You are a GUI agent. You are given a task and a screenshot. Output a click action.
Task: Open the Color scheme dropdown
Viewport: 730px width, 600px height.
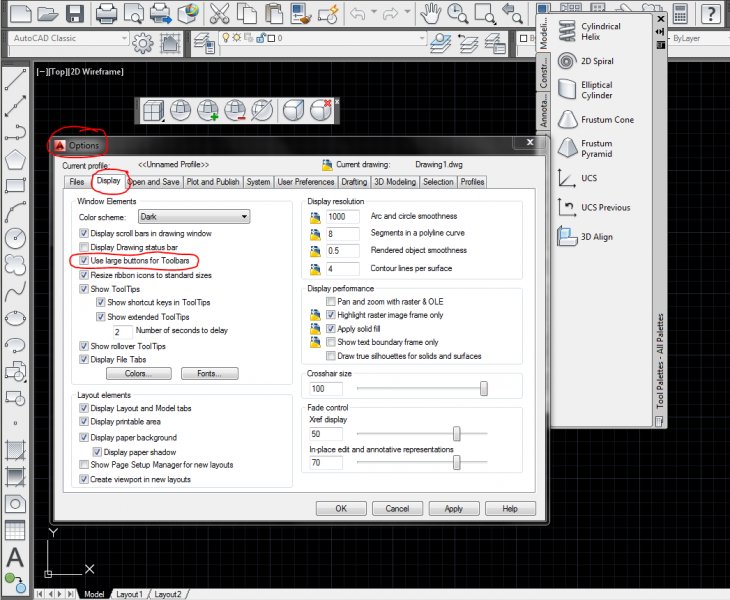point(193,216)
